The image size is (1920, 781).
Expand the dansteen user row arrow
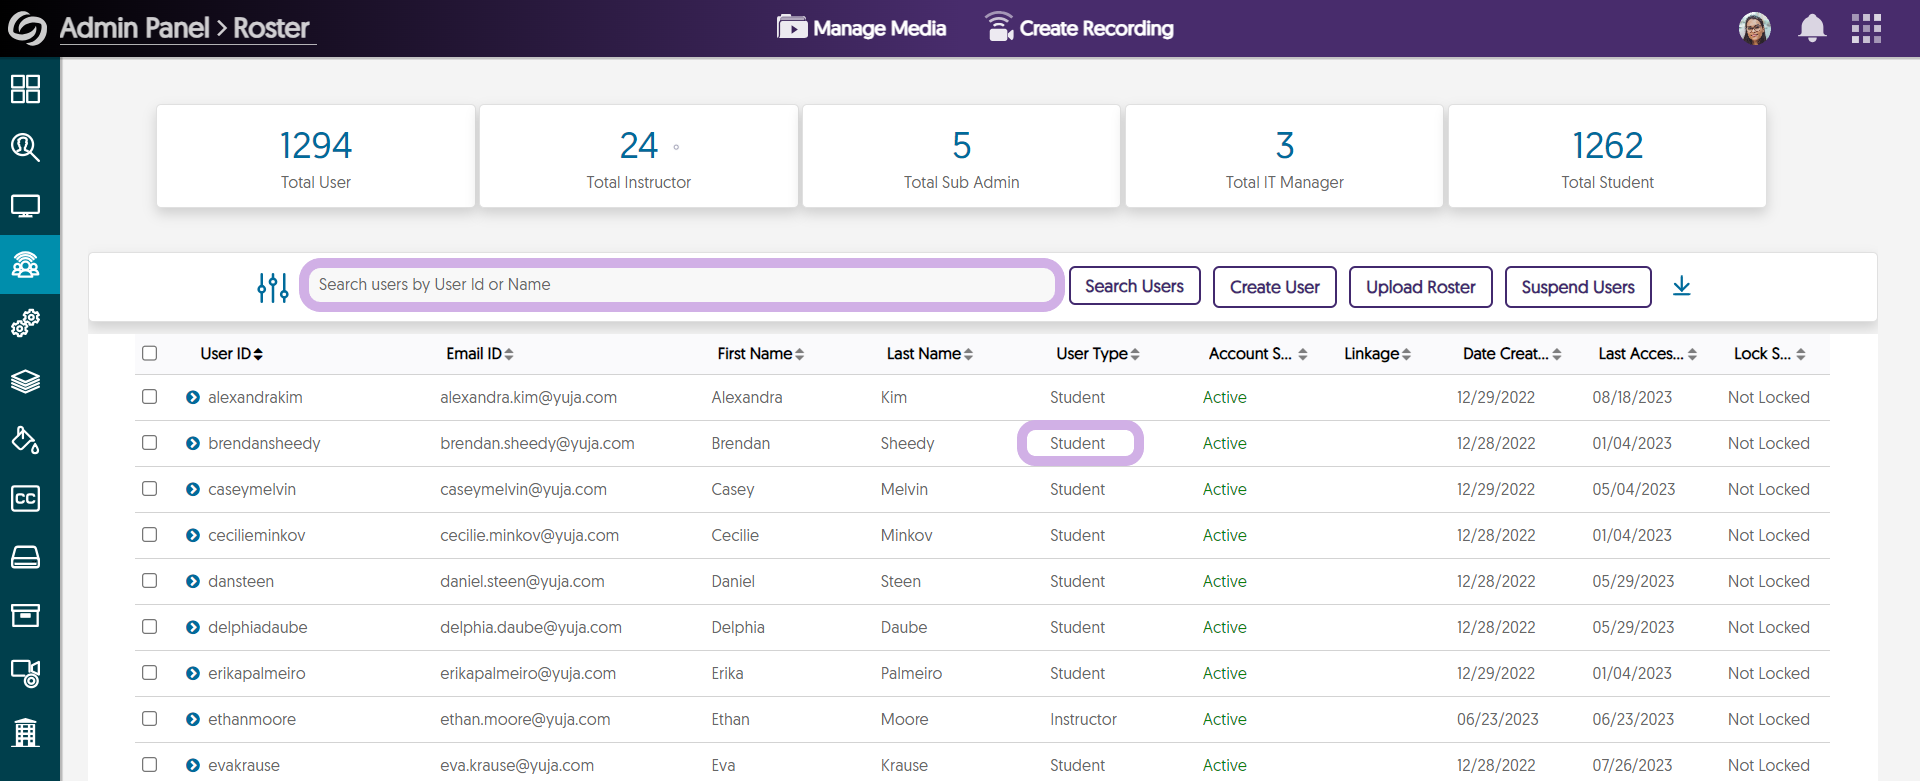coord(193,581)
